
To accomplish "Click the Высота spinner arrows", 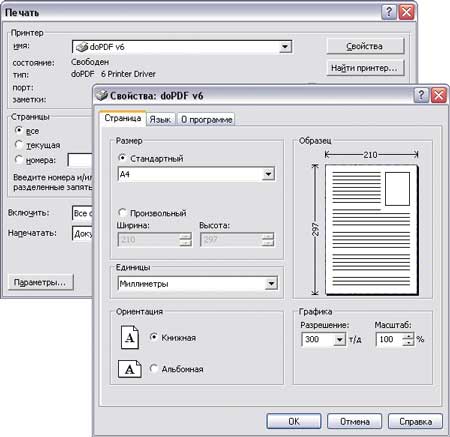I will point(268,240).
